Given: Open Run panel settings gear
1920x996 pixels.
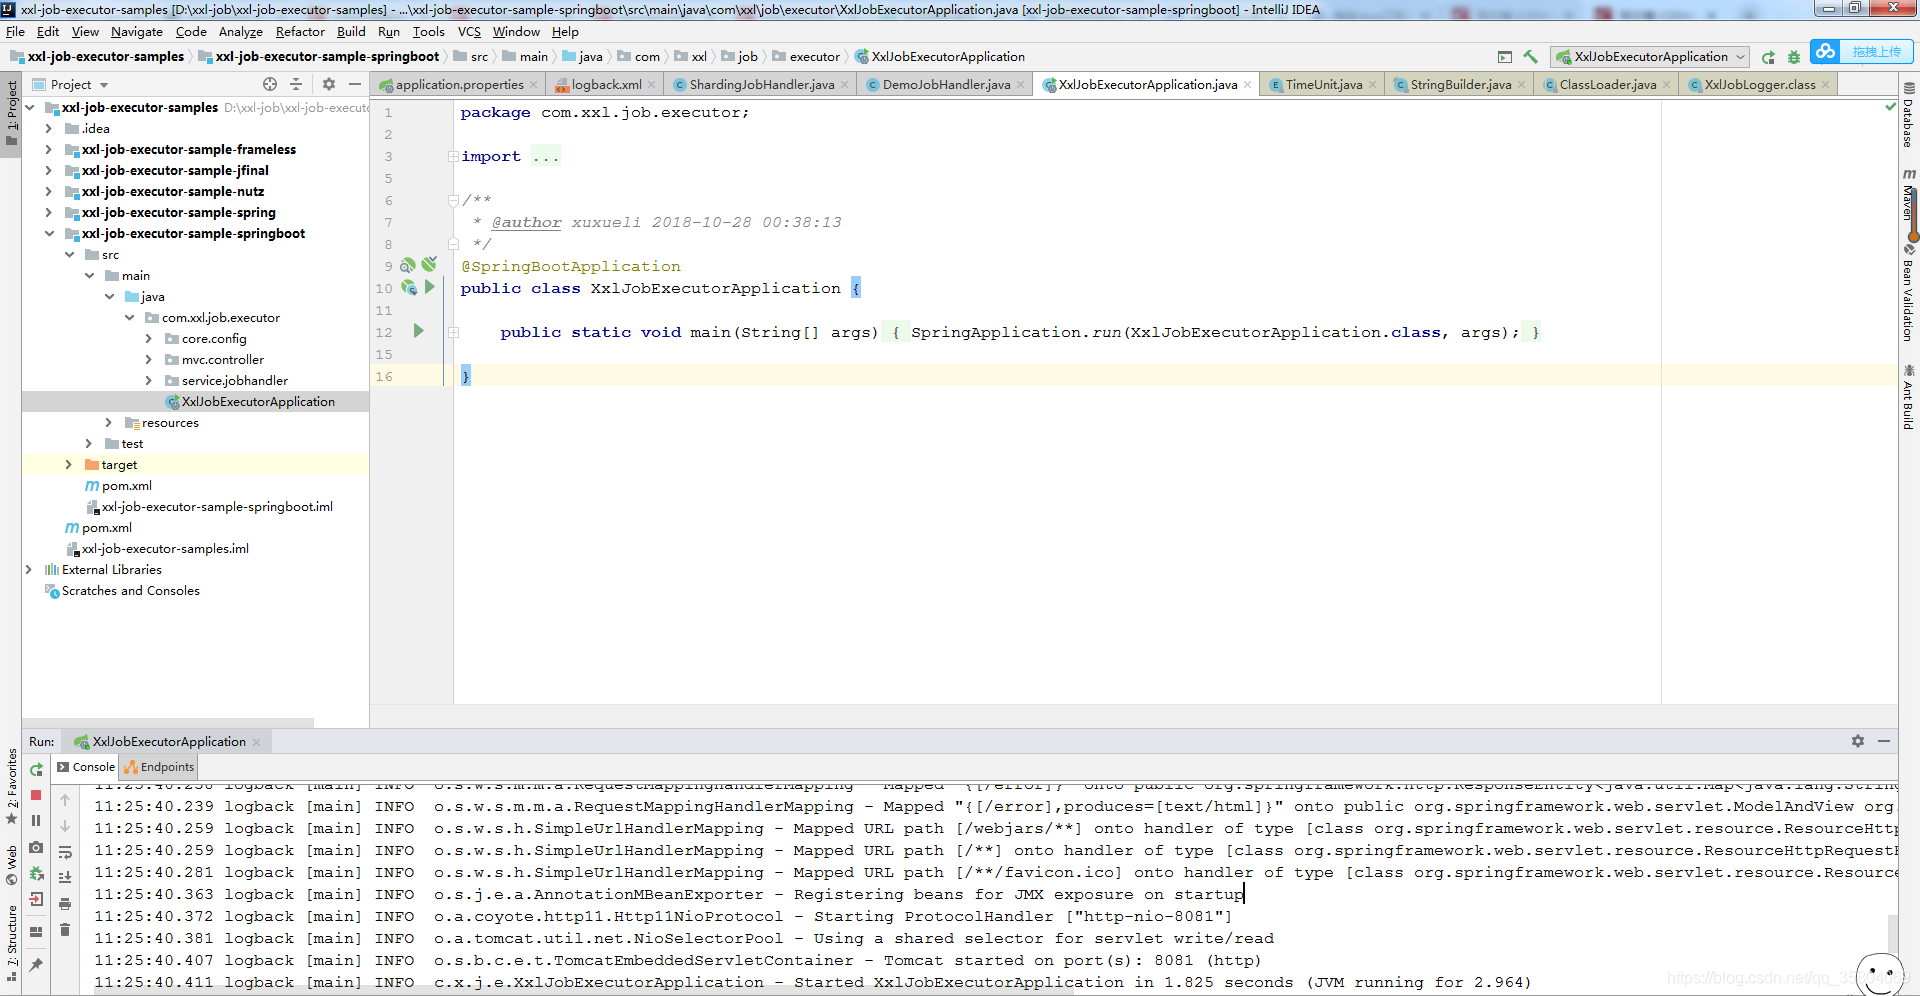Looking at the screenshot, I should pyautogui.click(x=1858, y=741).
